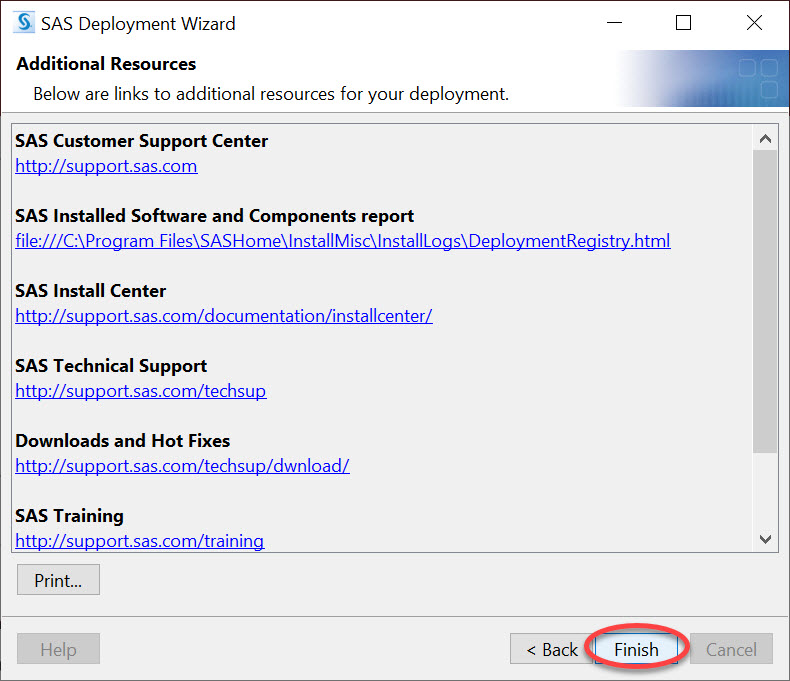Click the Help button
Image resolution: width=790 pixels, height=681 pixels.
[x=58, y=649]
